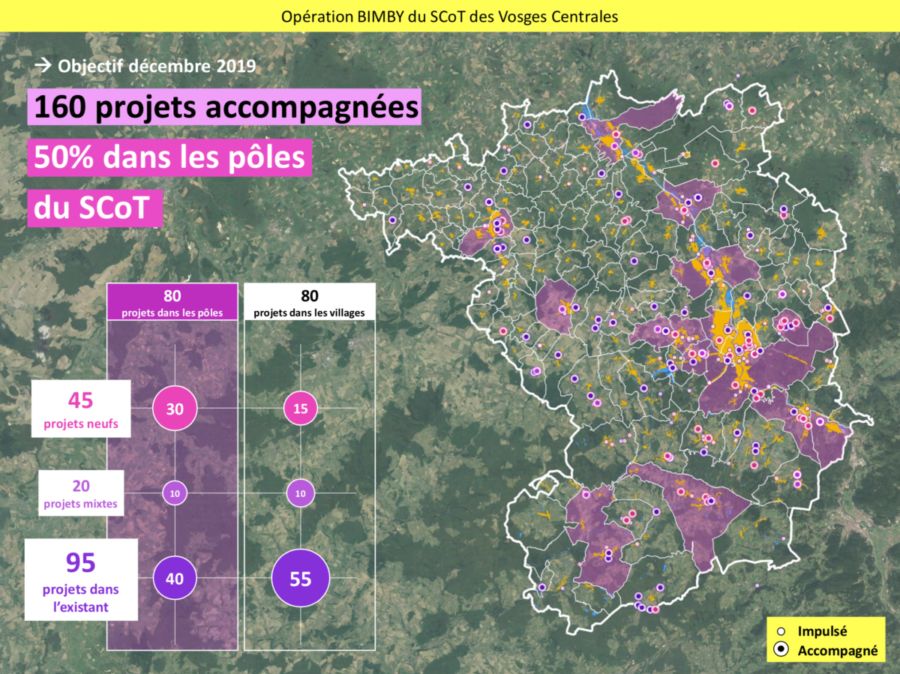Select the 'du SCoT' banner
Viewport: 900px width, 674px height.
tap(95, 207)
